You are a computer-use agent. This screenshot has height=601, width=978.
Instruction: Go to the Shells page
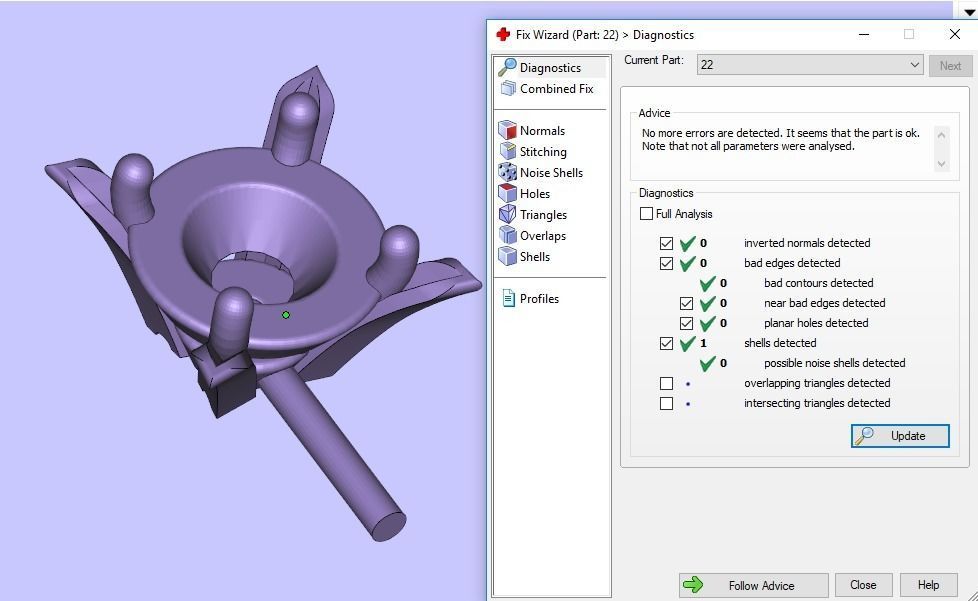coord(535,256)
